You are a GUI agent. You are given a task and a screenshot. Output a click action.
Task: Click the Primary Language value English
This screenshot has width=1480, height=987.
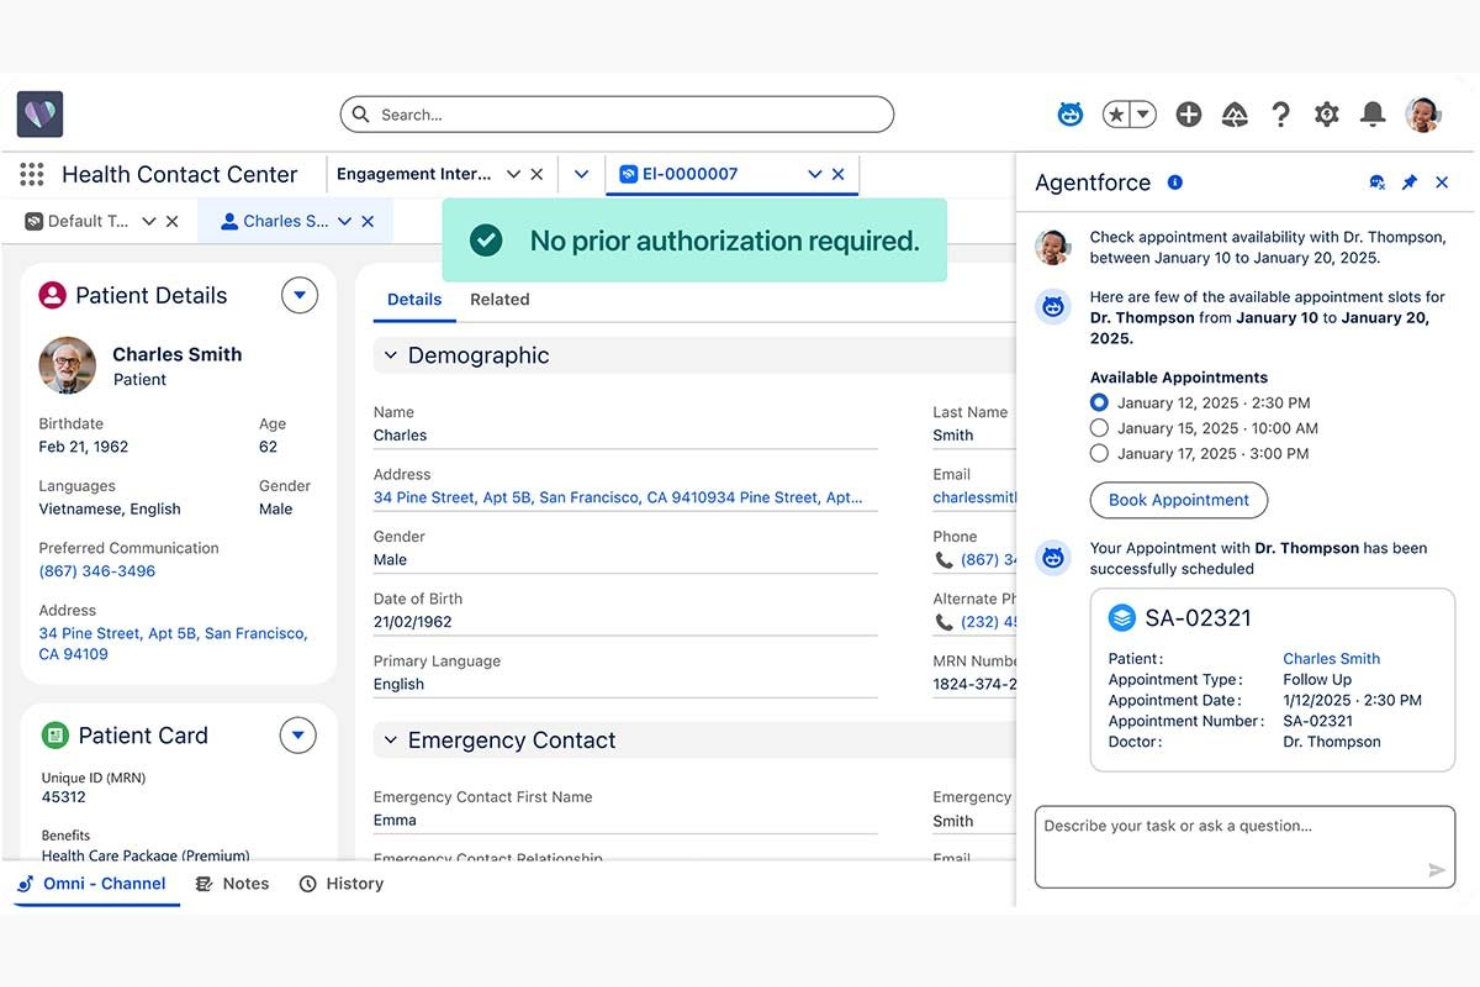399,684
